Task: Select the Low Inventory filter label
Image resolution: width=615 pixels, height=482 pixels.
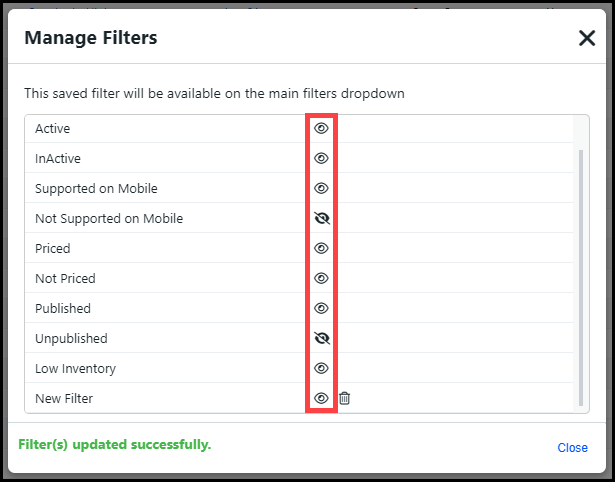Action: (x=75, y=369)
